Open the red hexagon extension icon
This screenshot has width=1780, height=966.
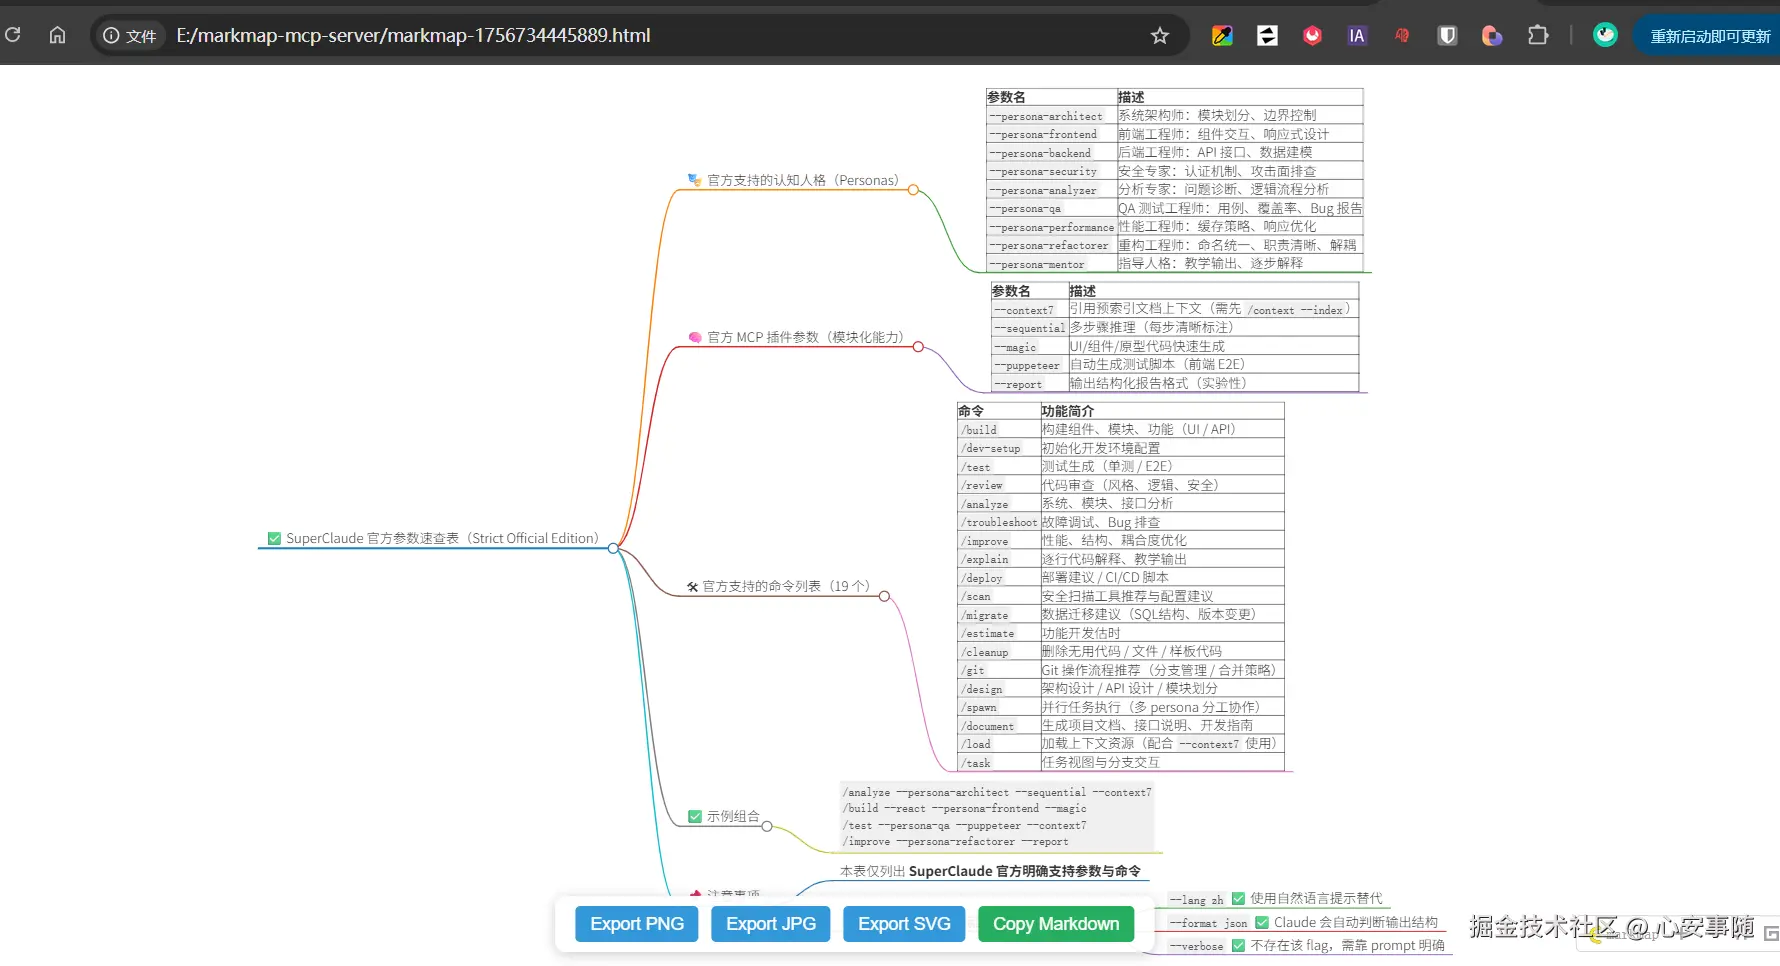click(1312, 36)
